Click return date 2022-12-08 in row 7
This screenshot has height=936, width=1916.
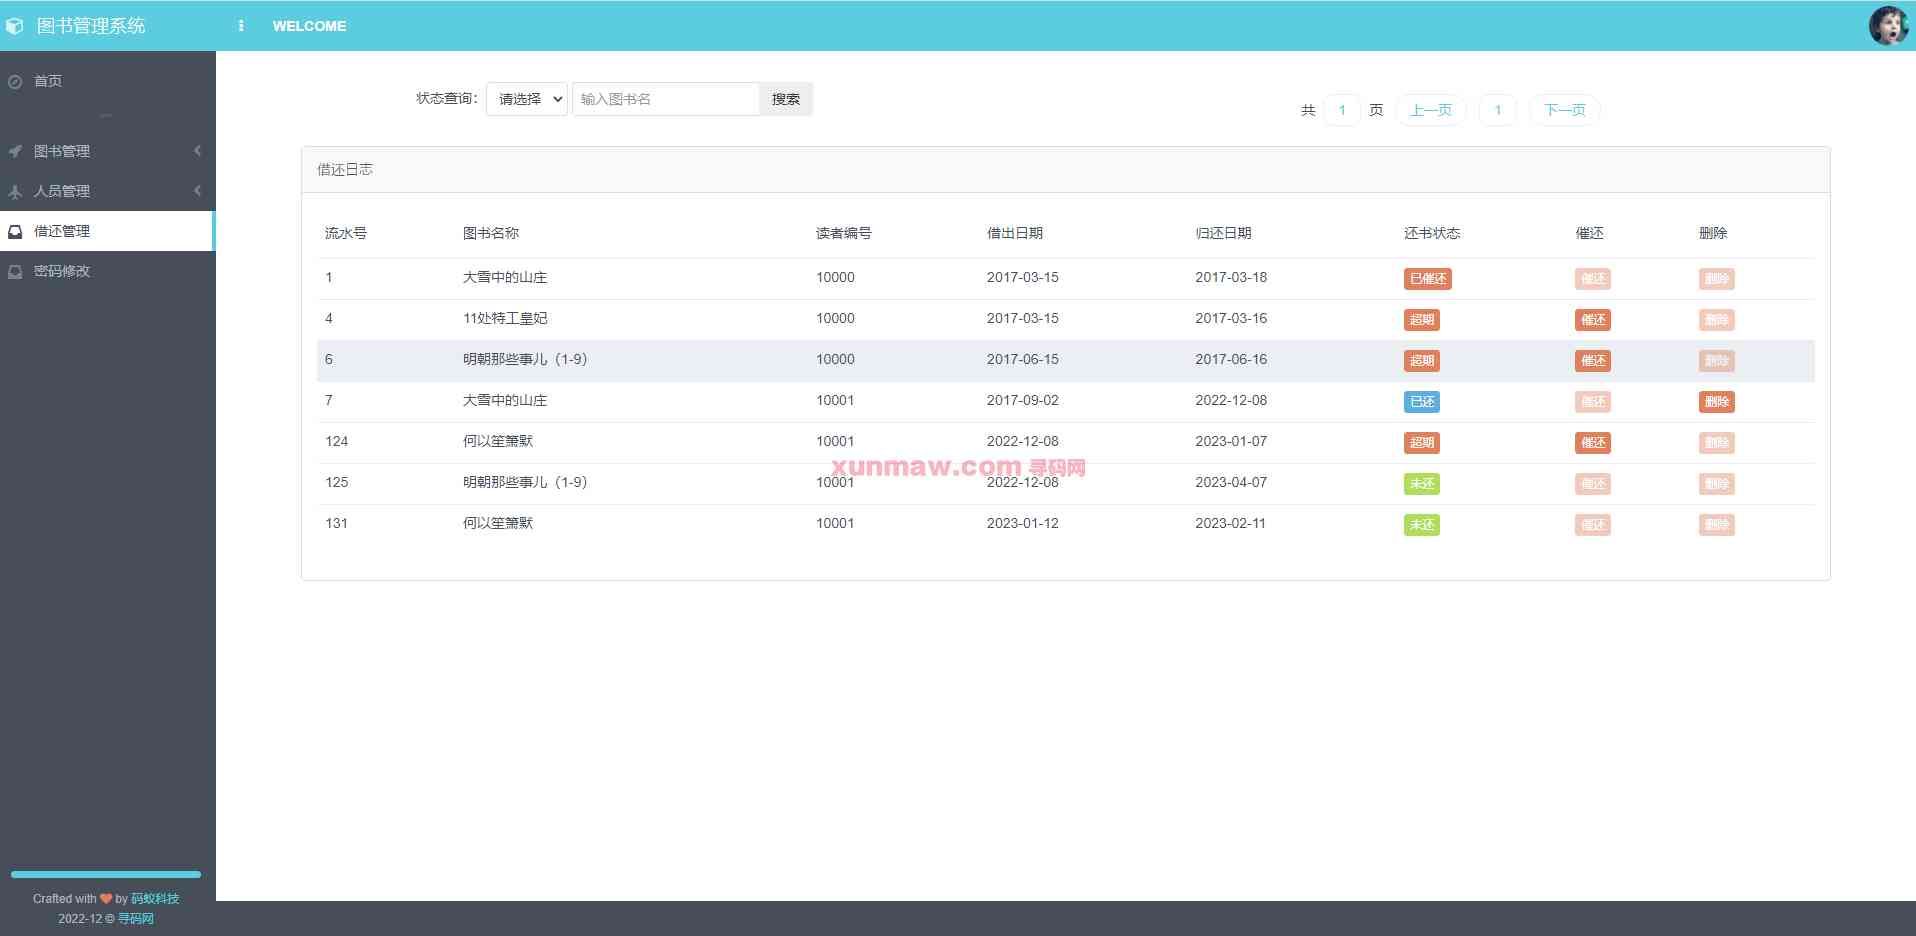point(1231,400)
